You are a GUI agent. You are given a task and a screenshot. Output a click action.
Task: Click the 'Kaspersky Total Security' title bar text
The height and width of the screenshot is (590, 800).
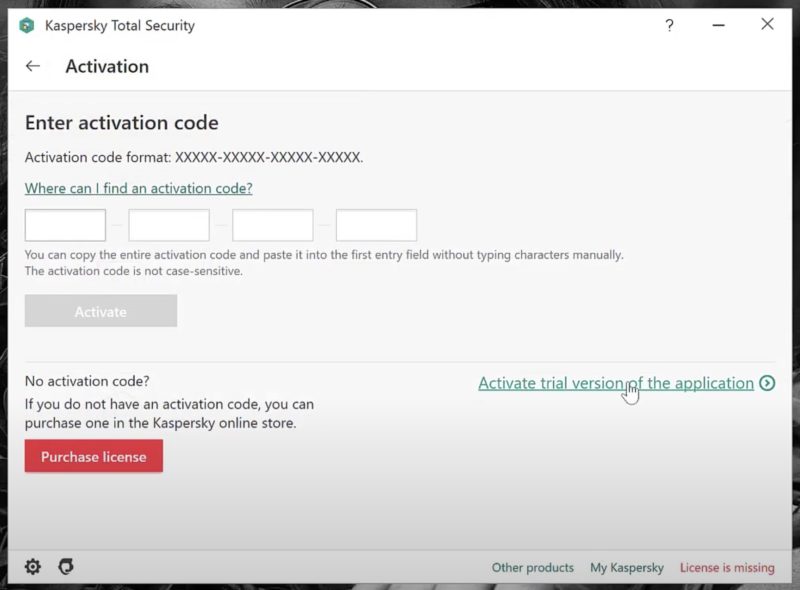(x=120, y=25)
